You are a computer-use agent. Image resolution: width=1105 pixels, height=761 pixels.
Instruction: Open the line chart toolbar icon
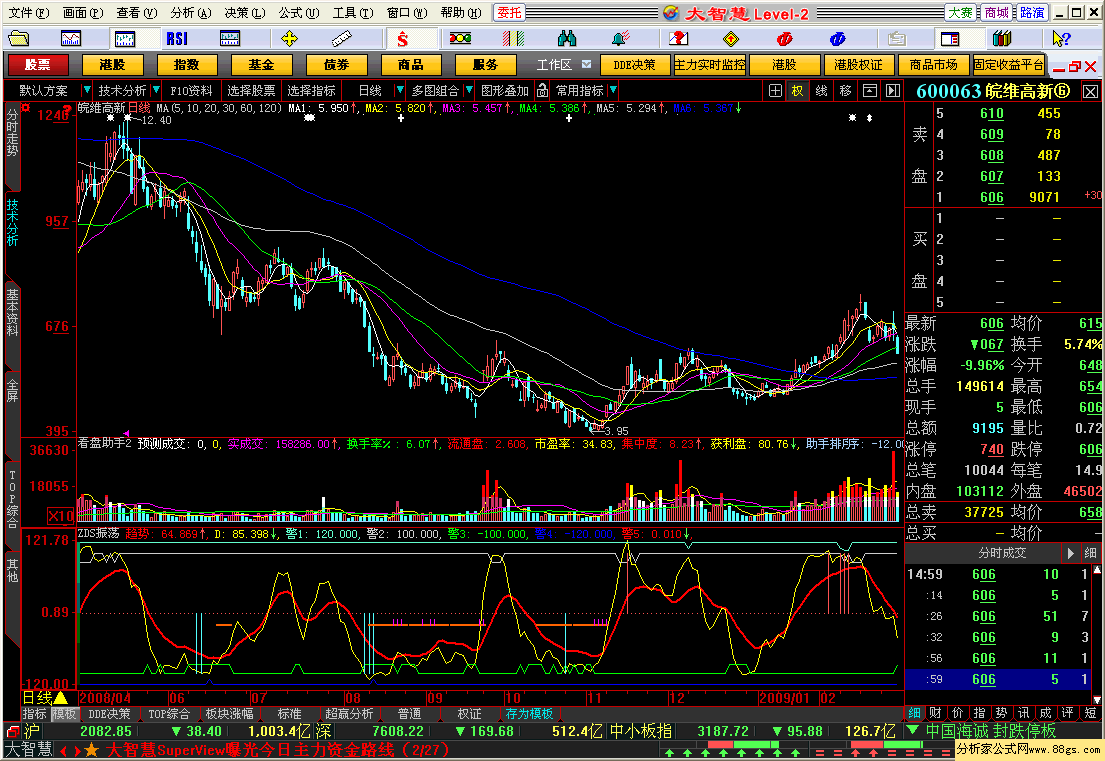[x=71, y=38]
